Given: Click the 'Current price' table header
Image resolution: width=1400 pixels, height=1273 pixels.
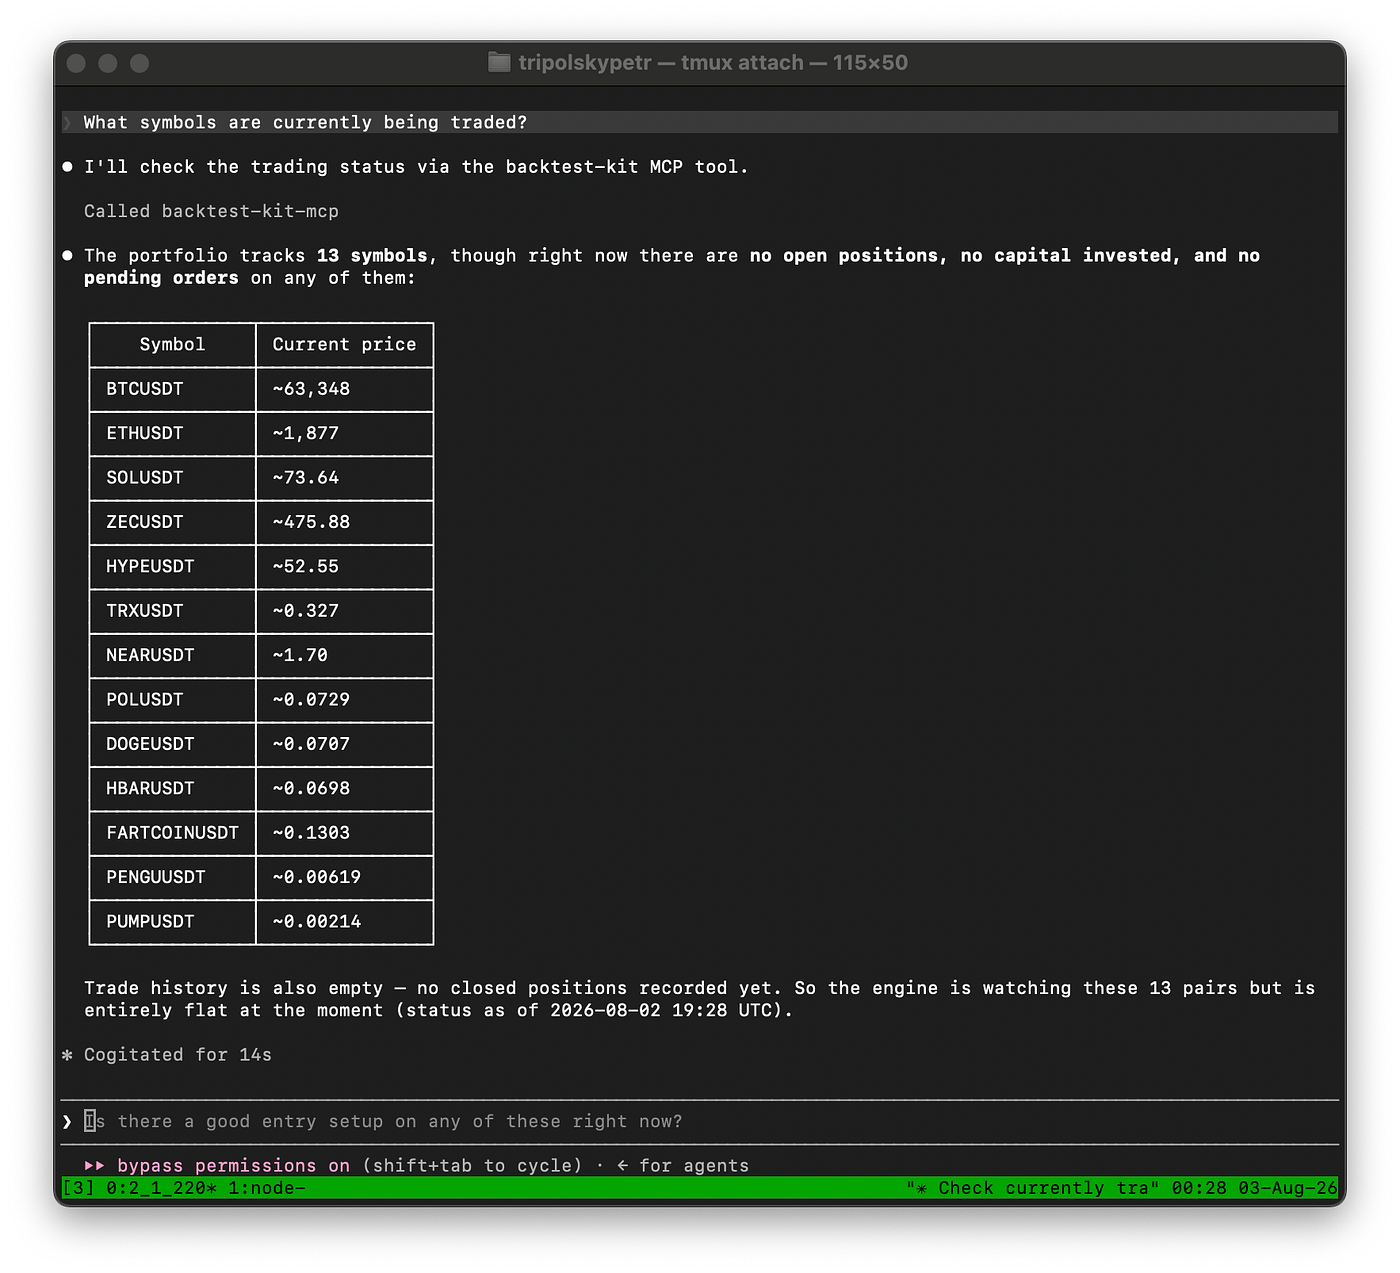Looking at the screenshot, I should tap(344, 344).
